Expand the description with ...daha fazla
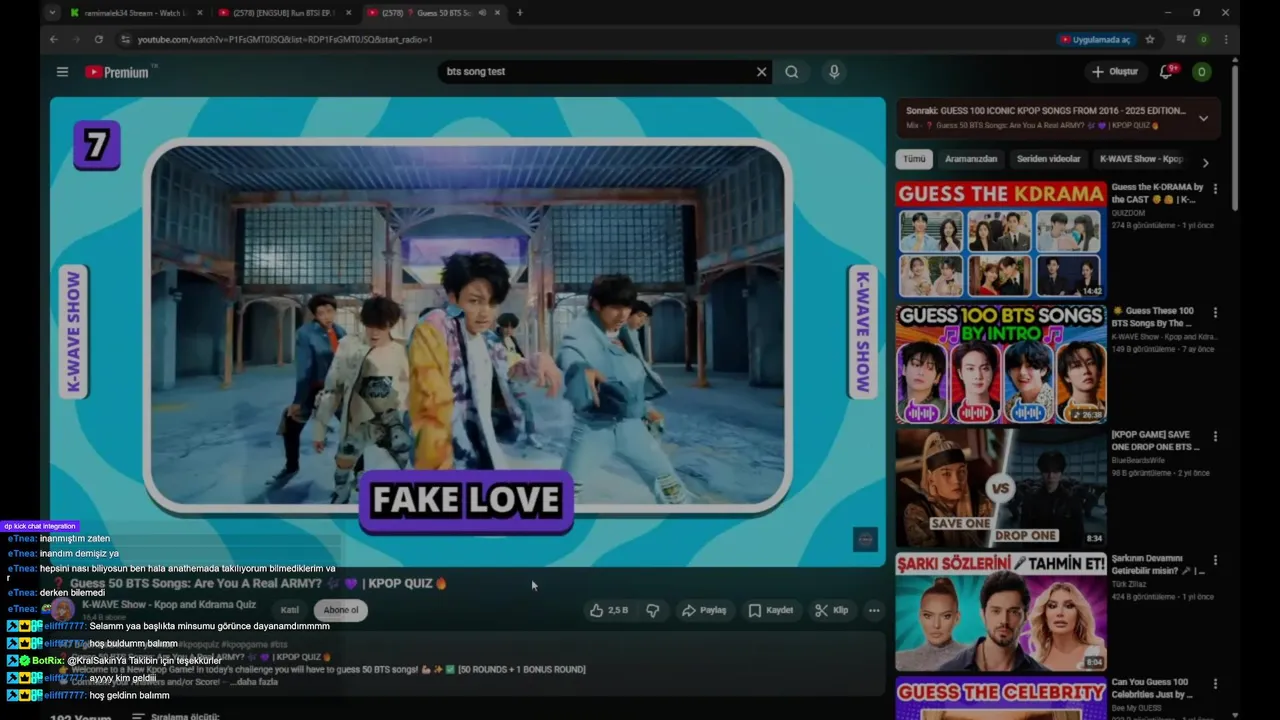Image resolution: width=1280 pixels, height=720 pixels. (x=254, y=682)
